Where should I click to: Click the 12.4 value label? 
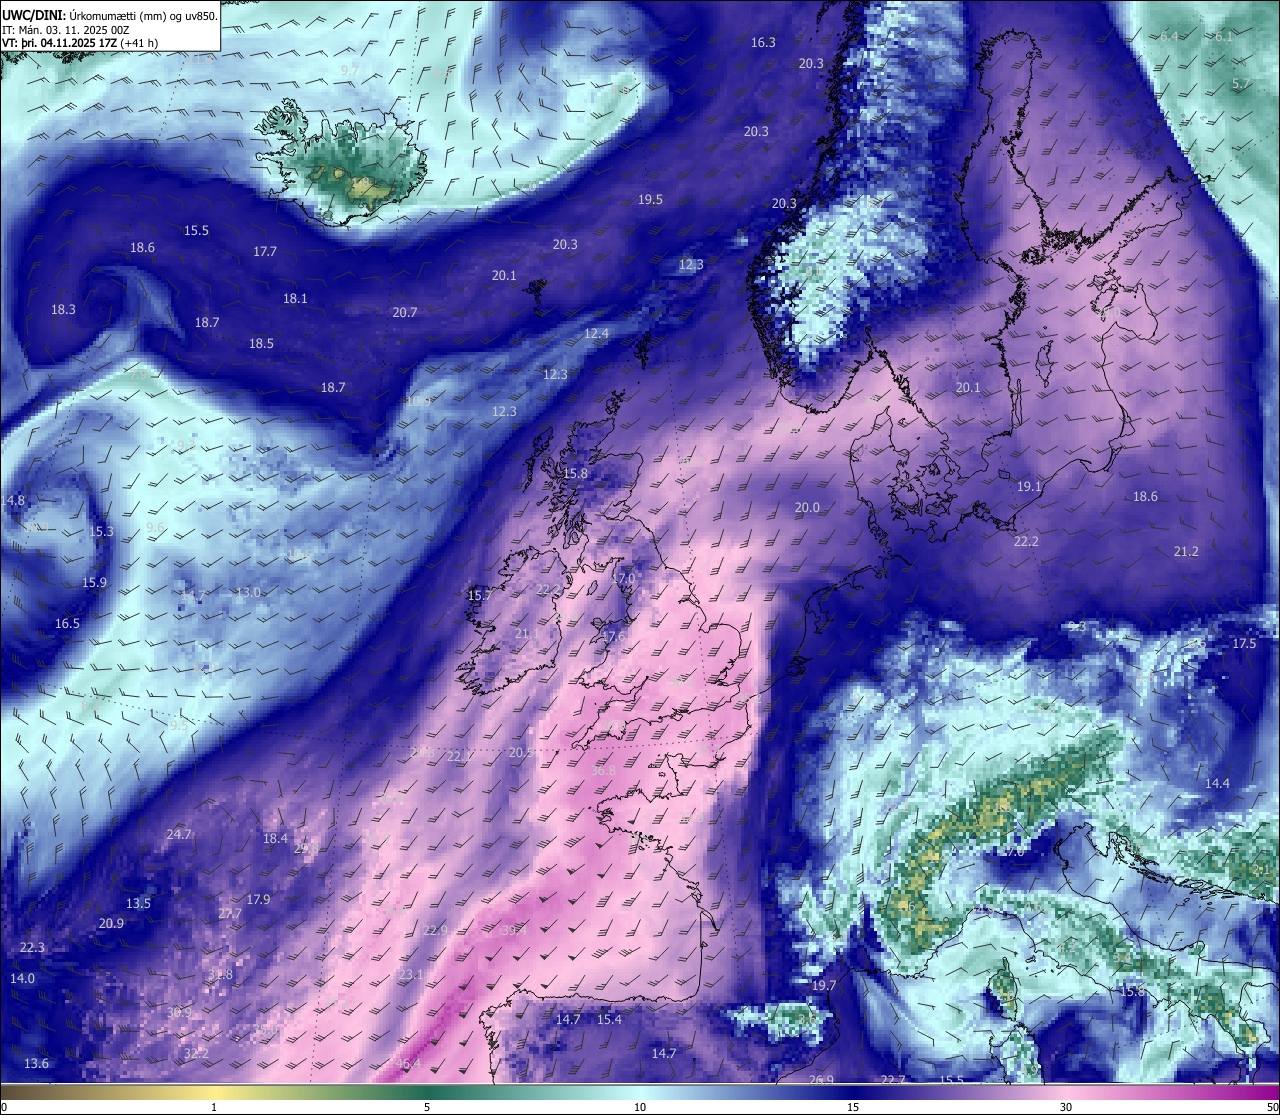[596, 334]
